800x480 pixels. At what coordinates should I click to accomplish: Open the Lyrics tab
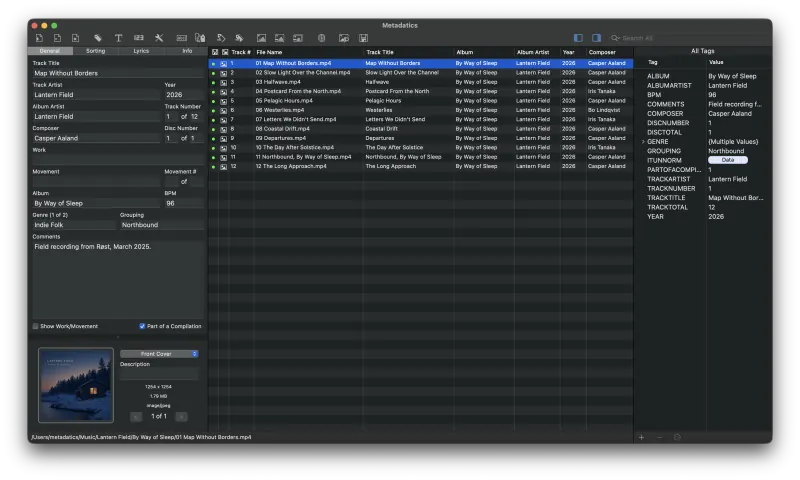pyautogui.click(x=141, y=51)
